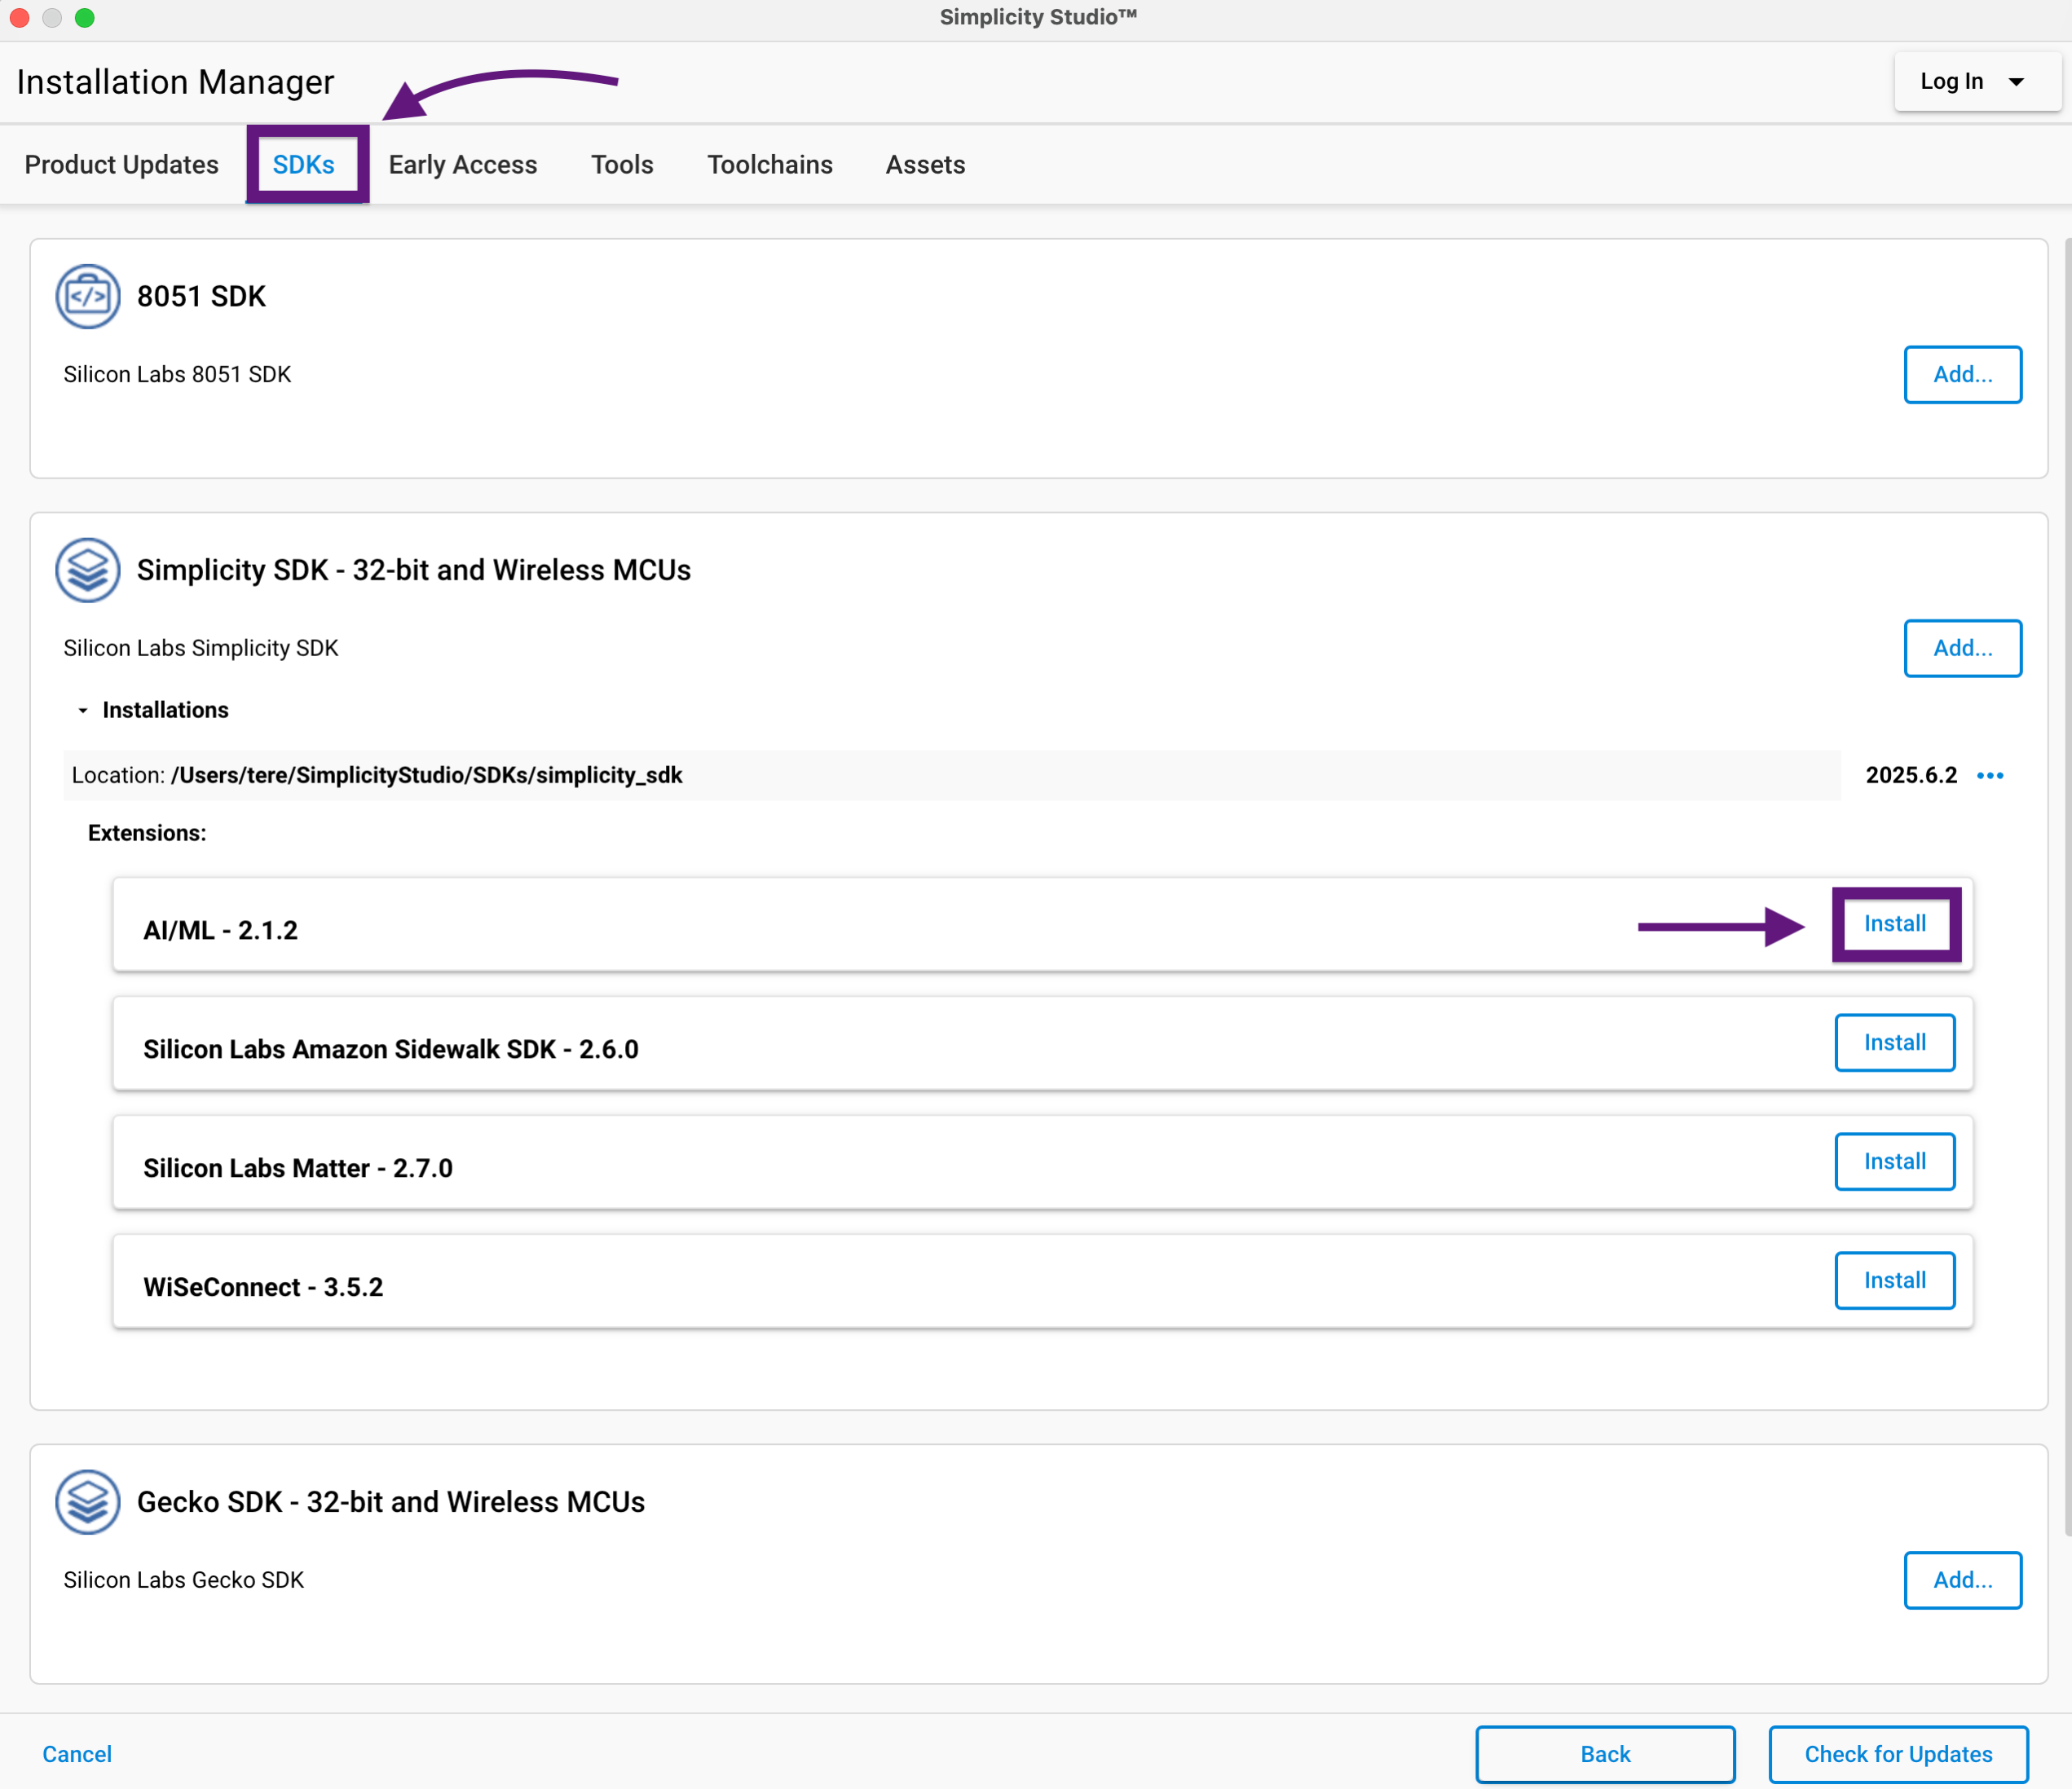This screenshot has height=1789, width=2072.
Task: Go to the Tools tab
Action: [x=622, y=165]
